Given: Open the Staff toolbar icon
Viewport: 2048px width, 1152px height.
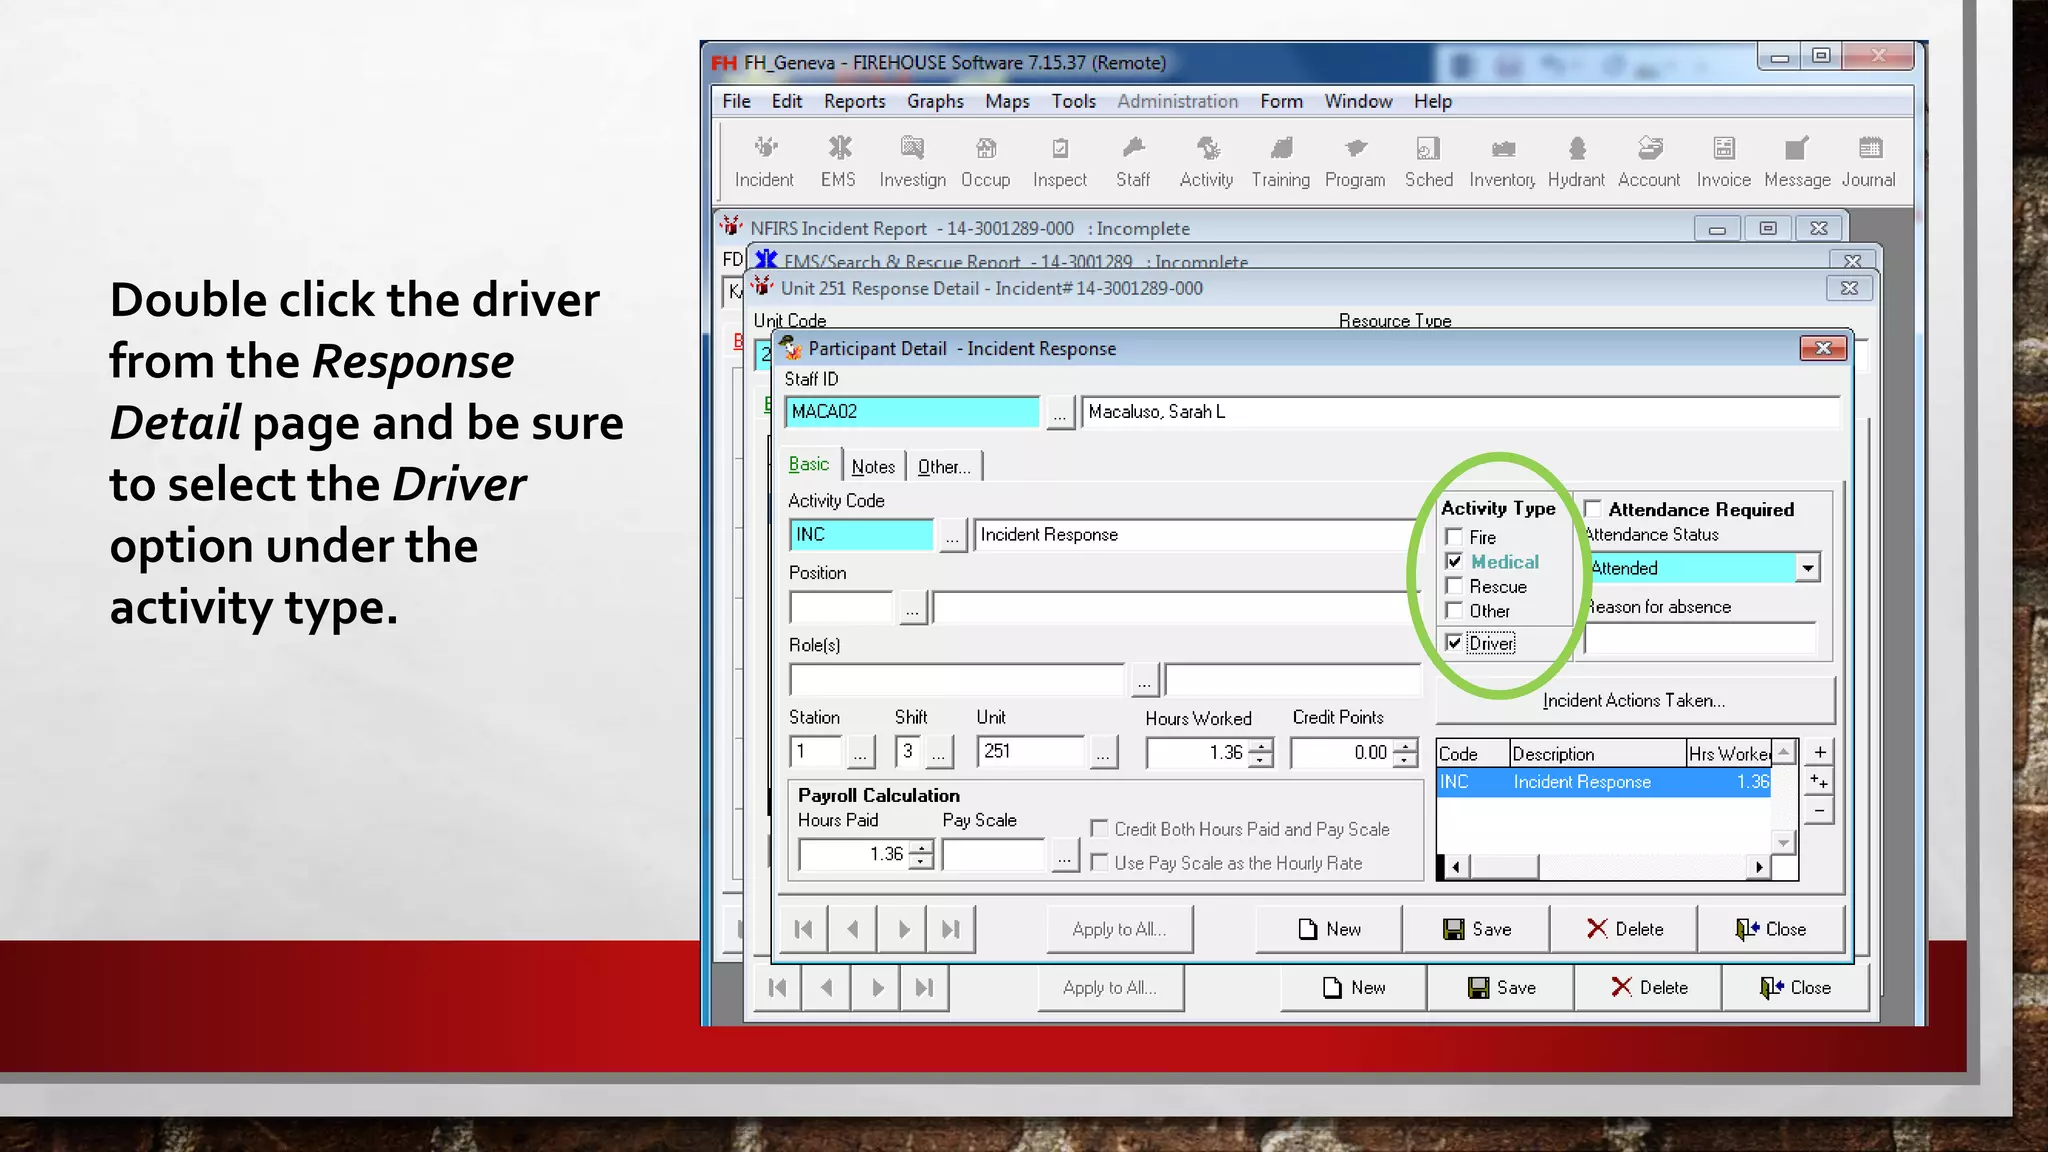Looking at the screenshot, I should (1133, 161).
